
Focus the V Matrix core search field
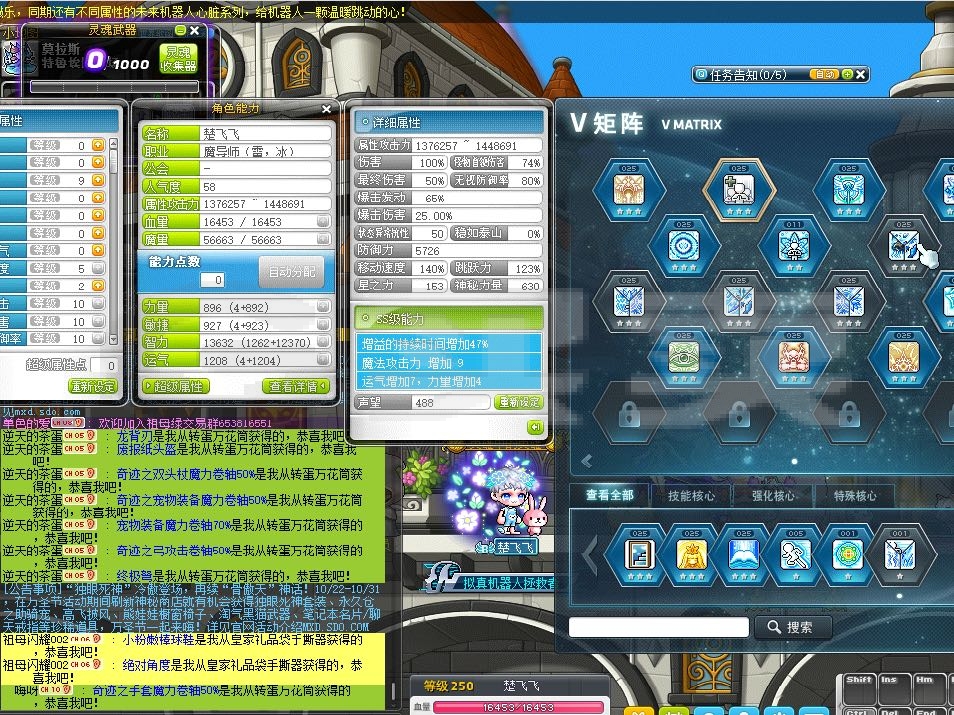click(658, 627)
